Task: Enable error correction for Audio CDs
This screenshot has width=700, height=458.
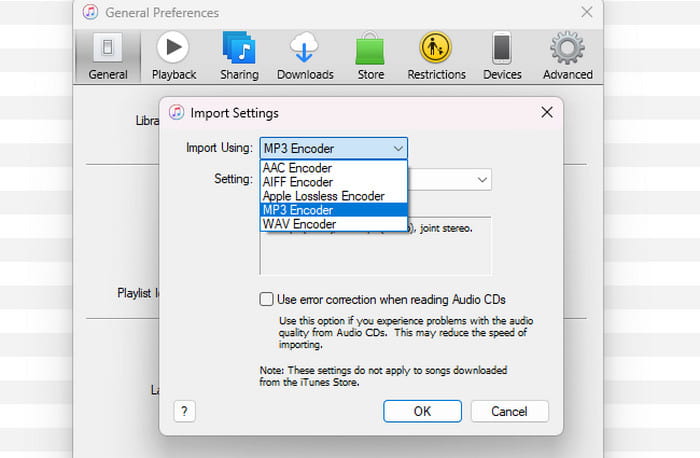Action: pyautogui.click(x=267, y=299)
